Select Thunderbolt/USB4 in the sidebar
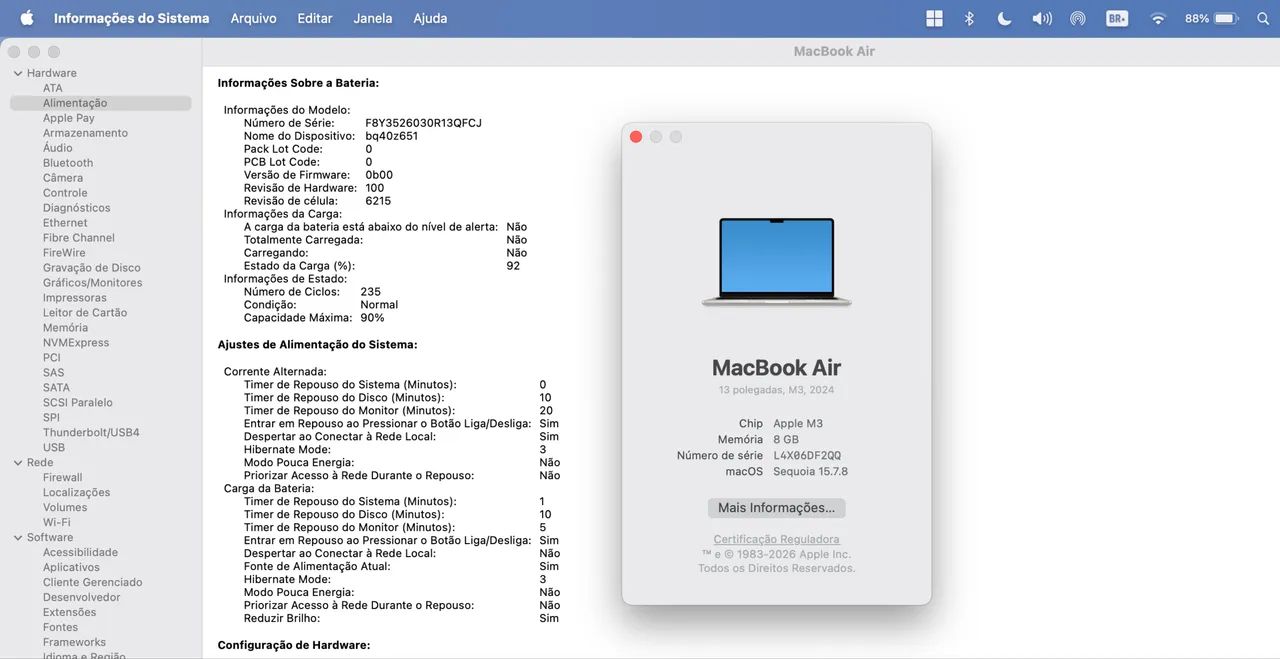Image resolution: width=1280 pixels, height=659 pixels. [x=91, y=433]
